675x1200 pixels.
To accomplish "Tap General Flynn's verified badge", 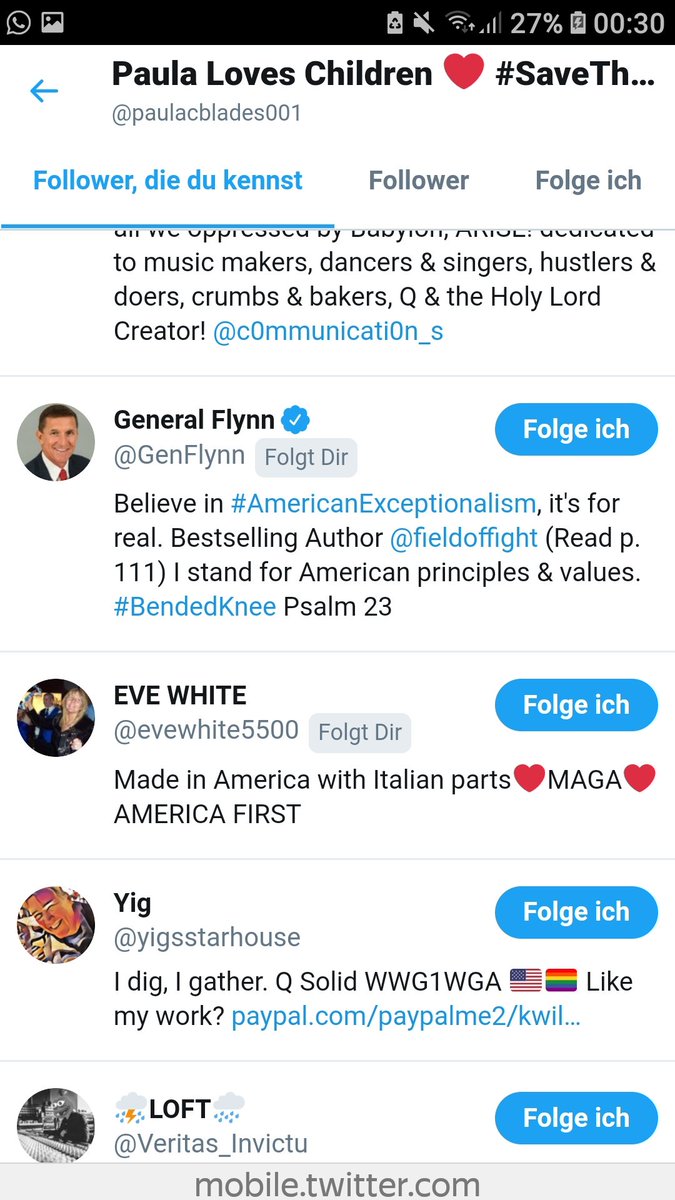I will (295, 419).
